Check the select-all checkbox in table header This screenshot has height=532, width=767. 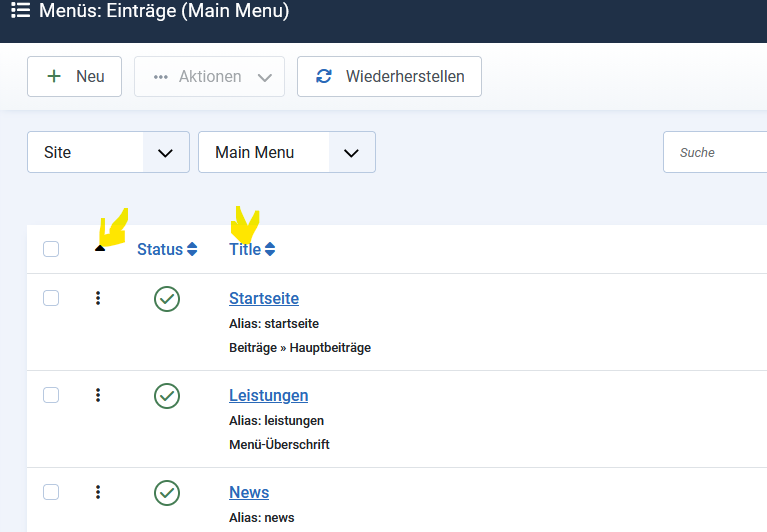(51, 249)
